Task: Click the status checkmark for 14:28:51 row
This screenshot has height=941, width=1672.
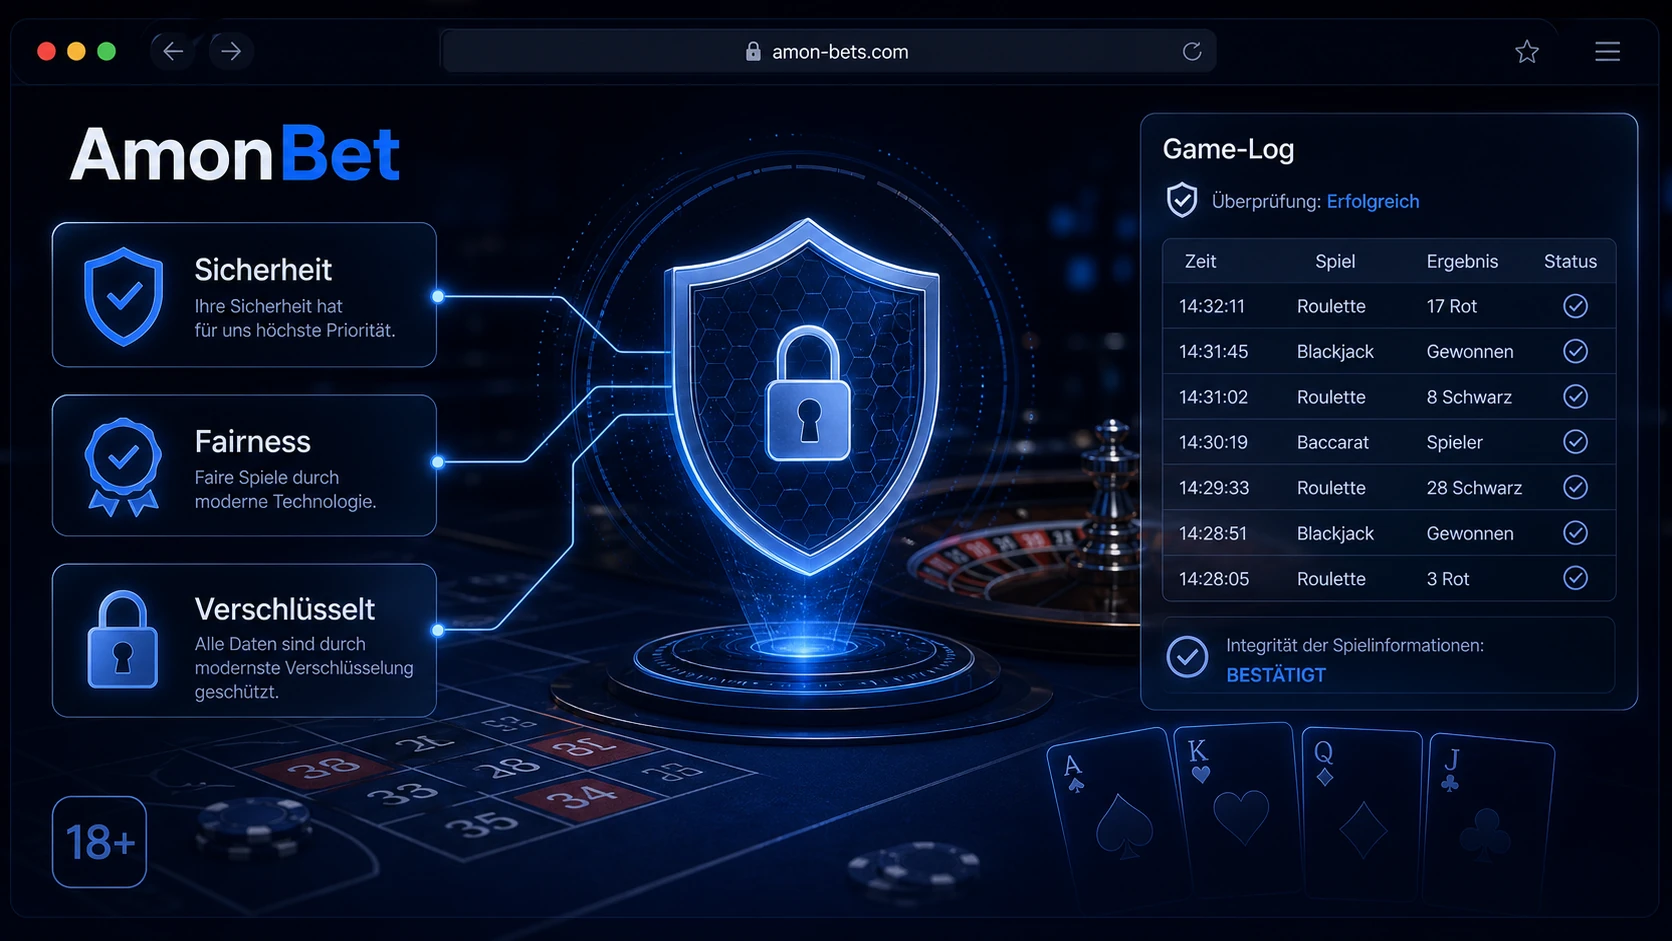Action: tap(1575, 533)
